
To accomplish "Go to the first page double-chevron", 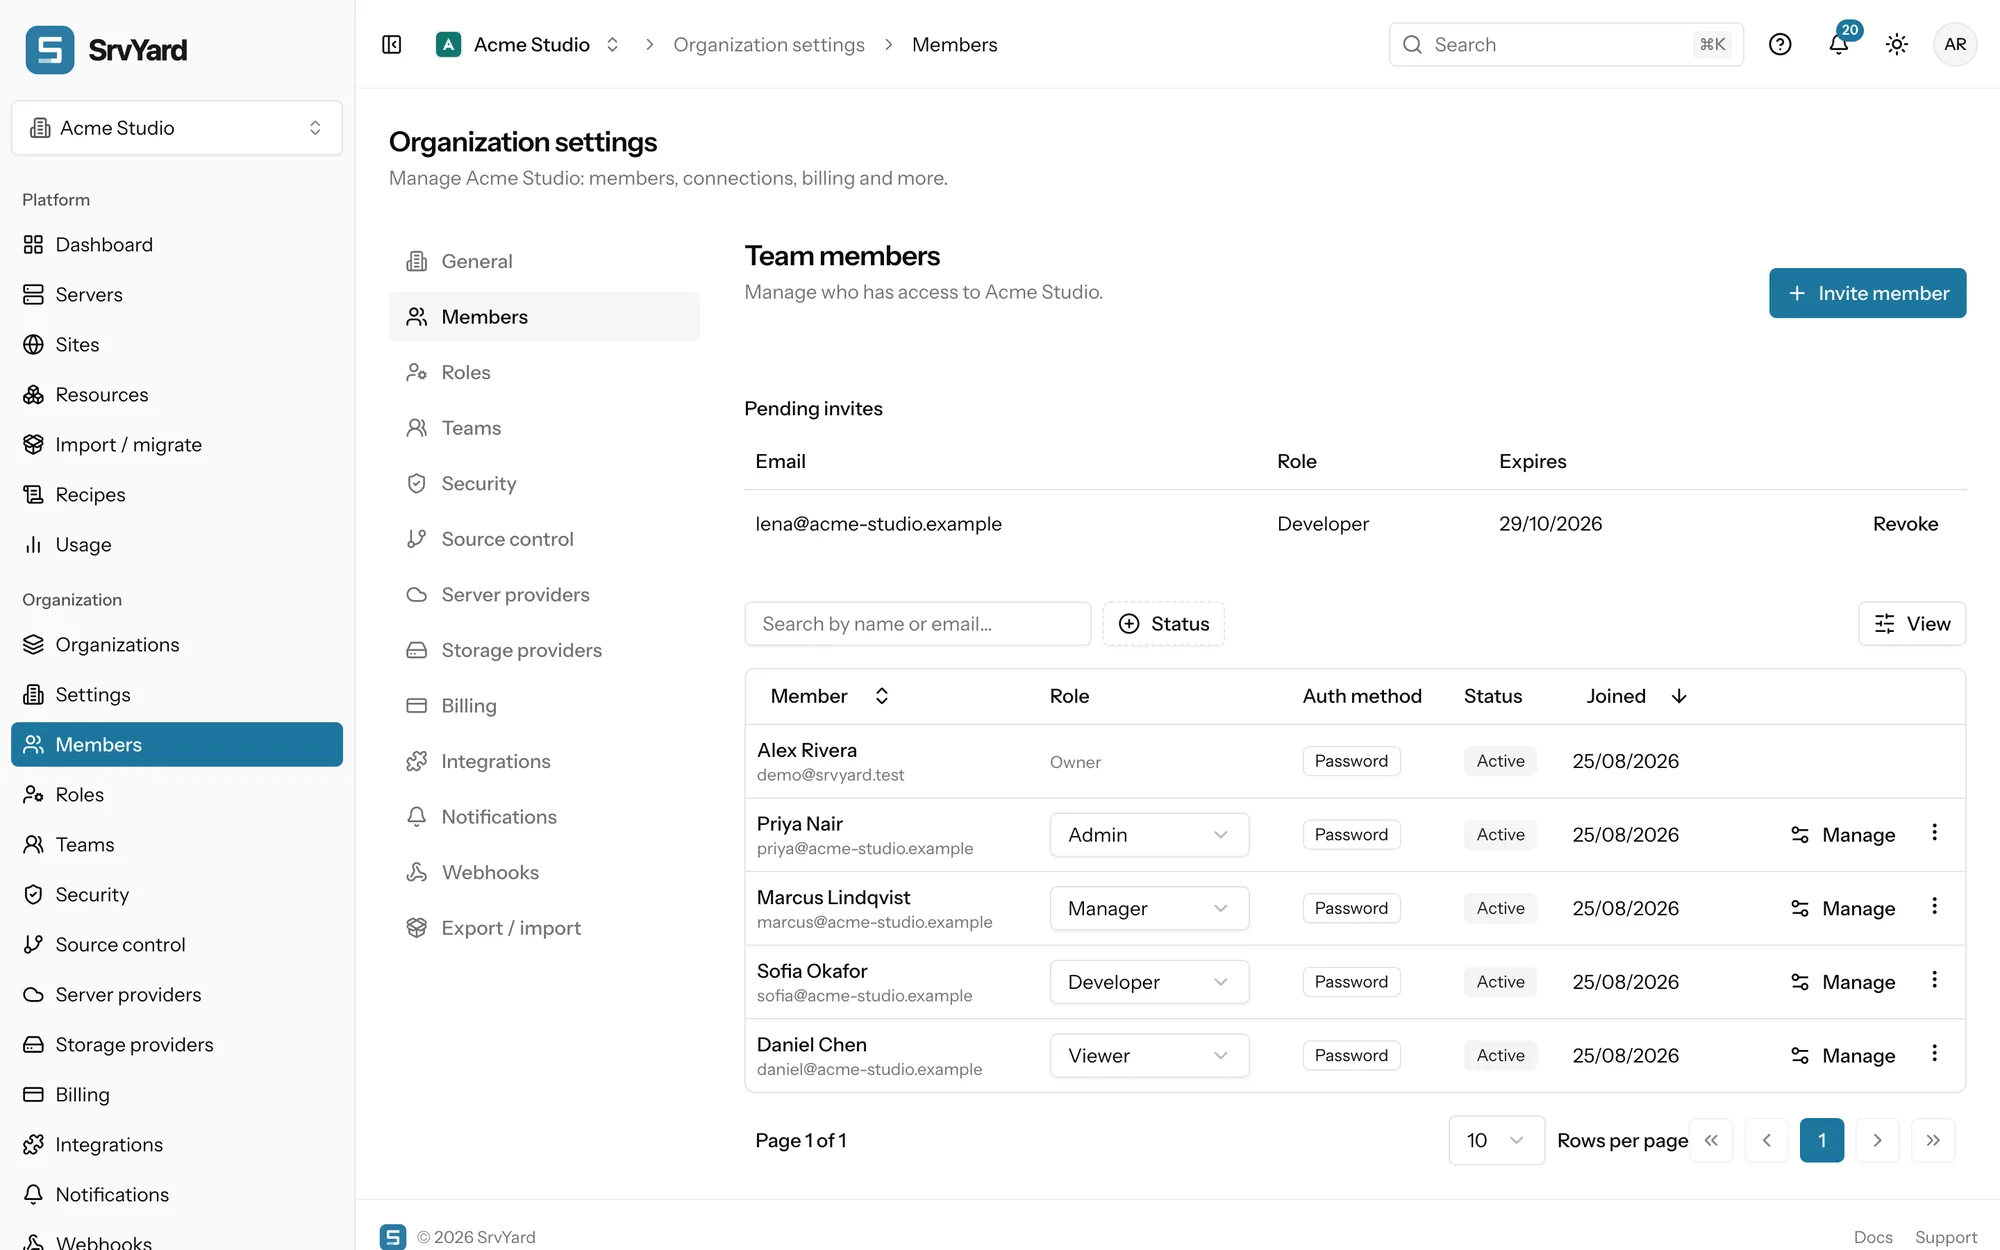I will (x=1711, y=1141).
